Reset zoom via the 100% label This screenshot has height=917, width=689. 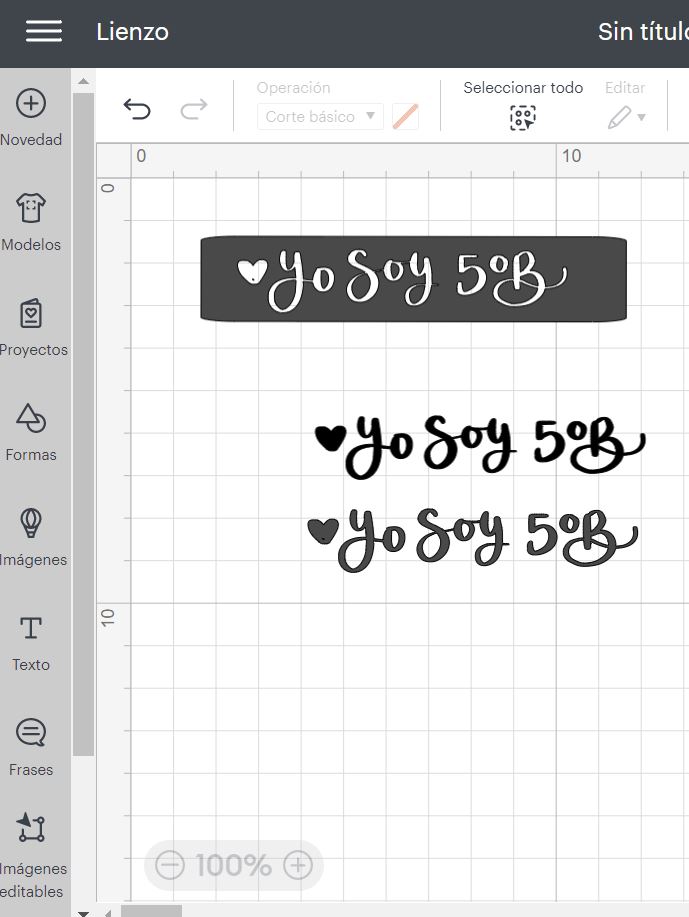coord(233,865)
